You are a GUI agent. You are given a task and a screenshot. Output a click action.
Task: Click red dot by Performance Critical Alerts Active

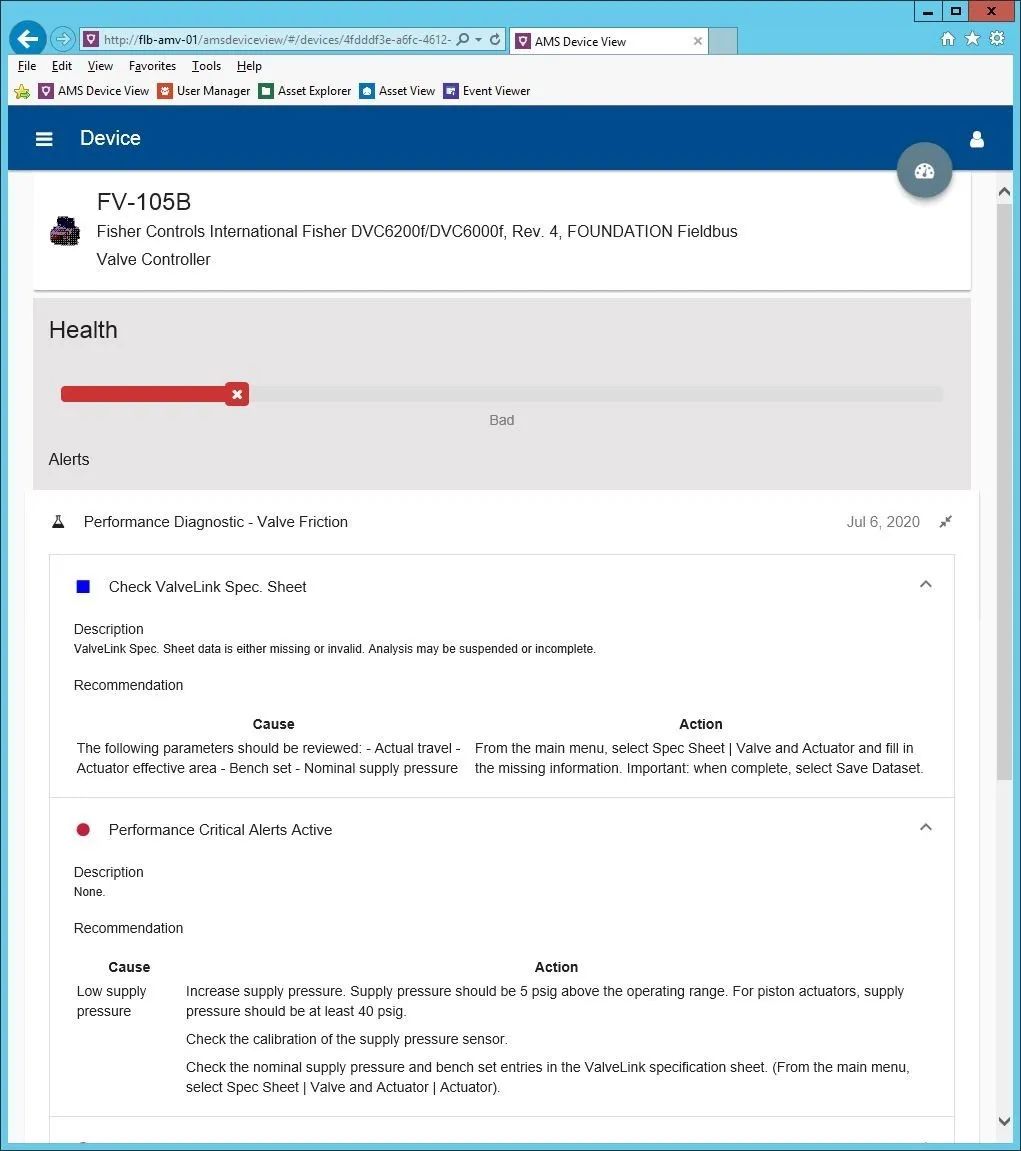[83, 829]
